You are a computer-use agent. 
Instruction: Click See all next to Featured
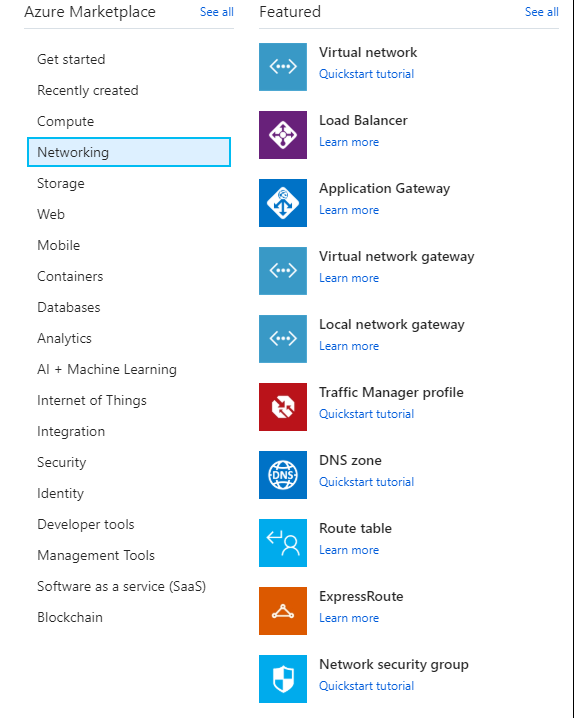click(542, 12)
